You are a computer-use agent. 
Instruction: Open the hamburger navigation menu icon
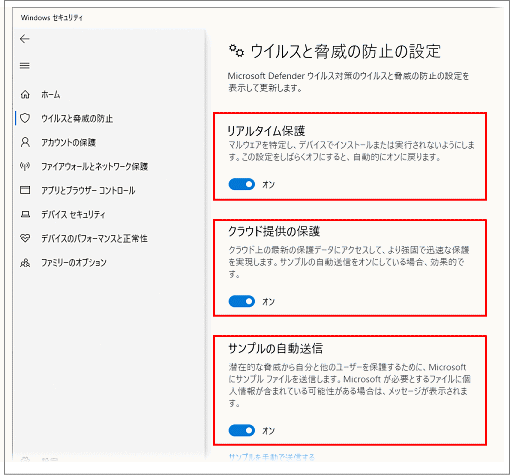pyautogui.click(x=25, y=66)
